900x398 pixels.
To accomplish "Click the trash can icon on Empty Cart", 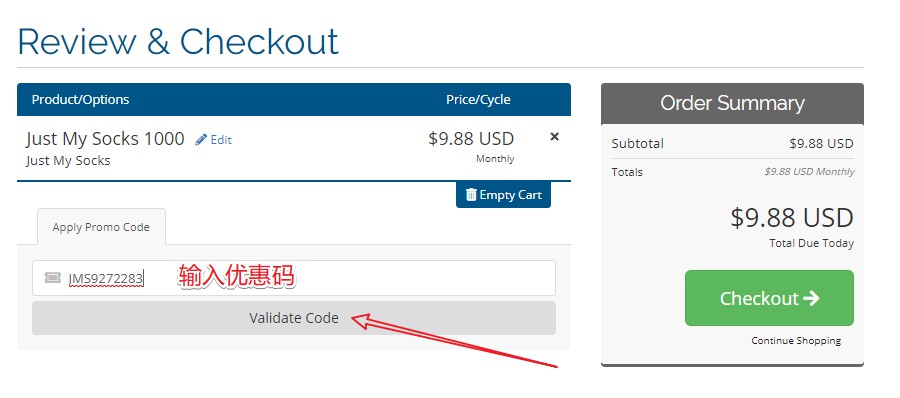I will 471,195.
